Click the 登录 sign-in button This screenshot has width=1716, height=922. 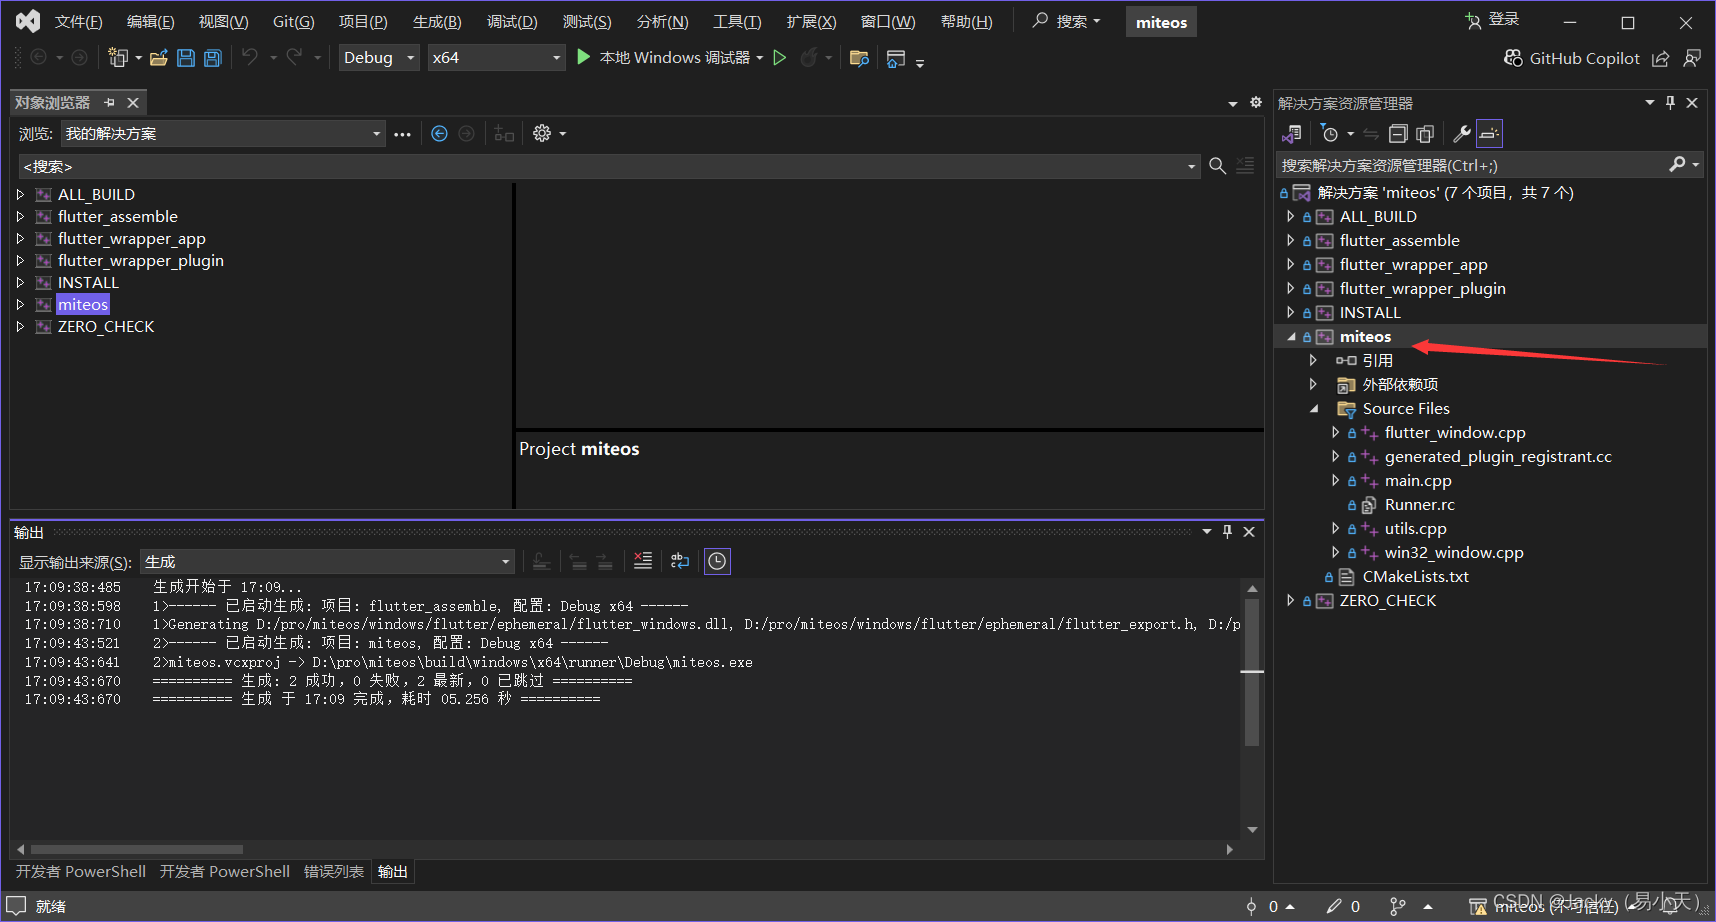click(1492, 20)
